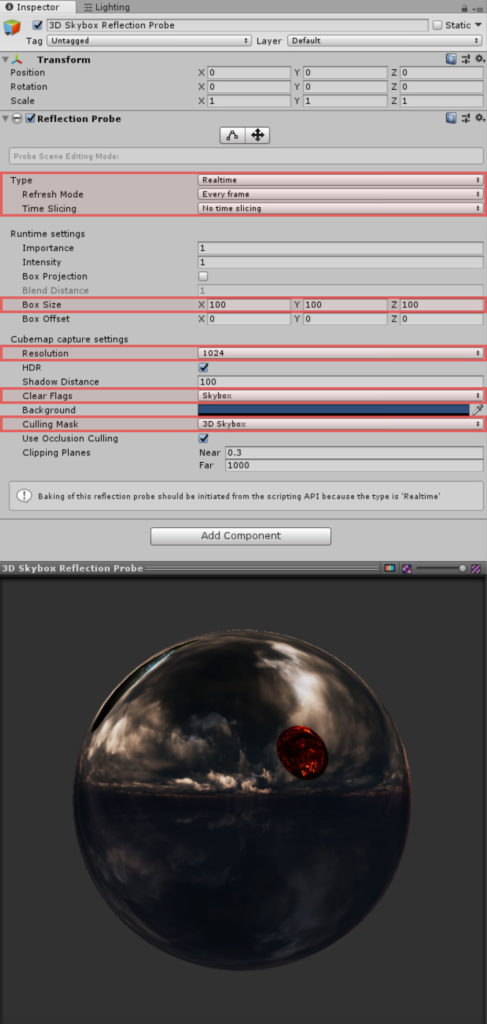Screen dimensions: 487x1024
Task: Click the Cubemap capture settings label
Action: point(69,340)
